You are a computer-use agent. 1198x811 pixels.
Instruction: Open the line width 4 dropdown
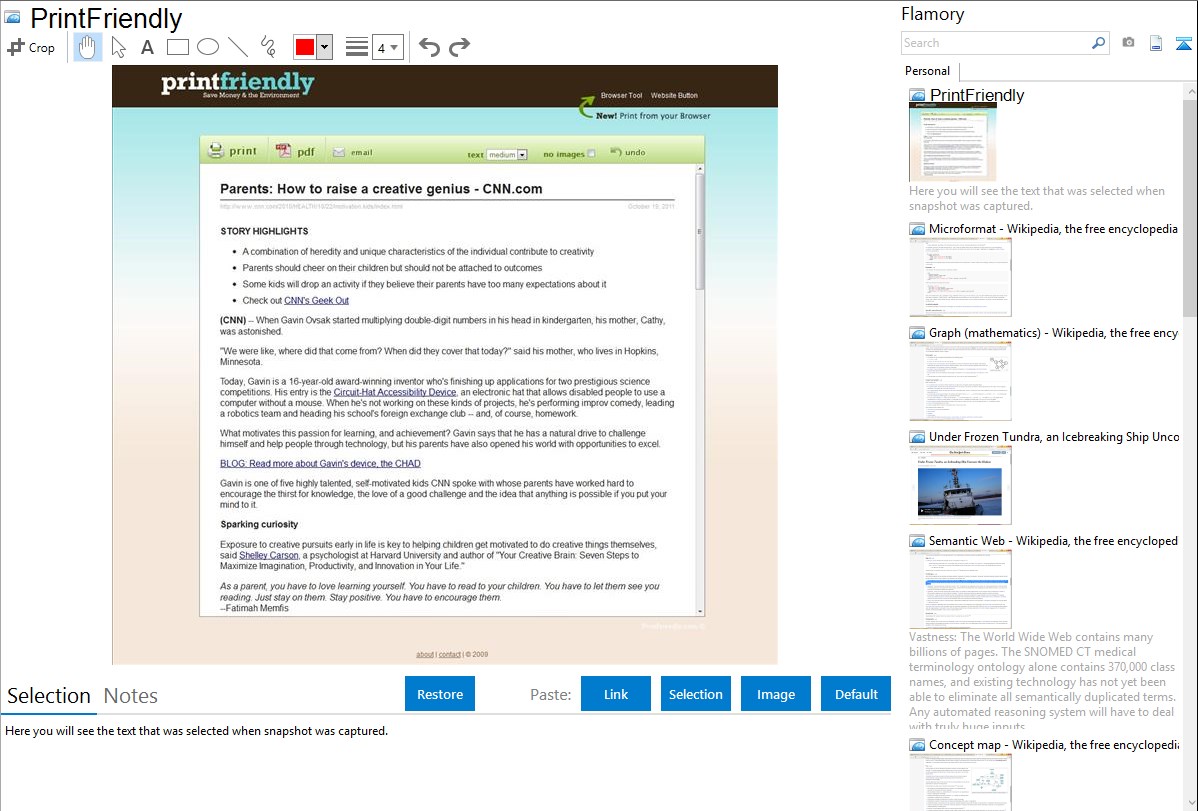coord(387,48)
